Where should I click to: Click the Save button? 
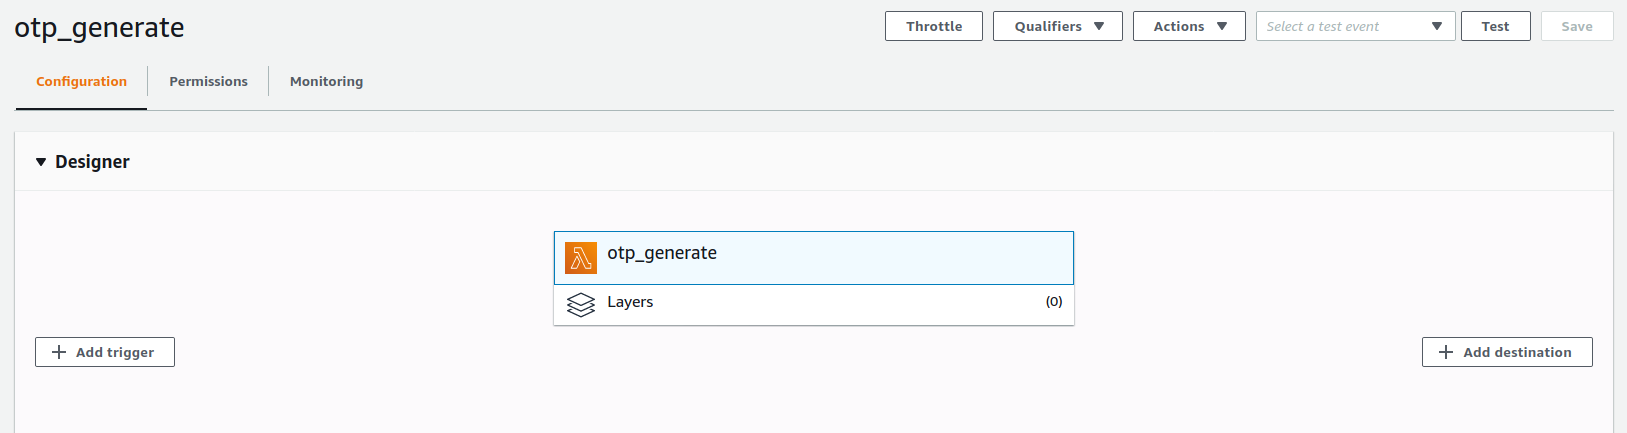1576,26
